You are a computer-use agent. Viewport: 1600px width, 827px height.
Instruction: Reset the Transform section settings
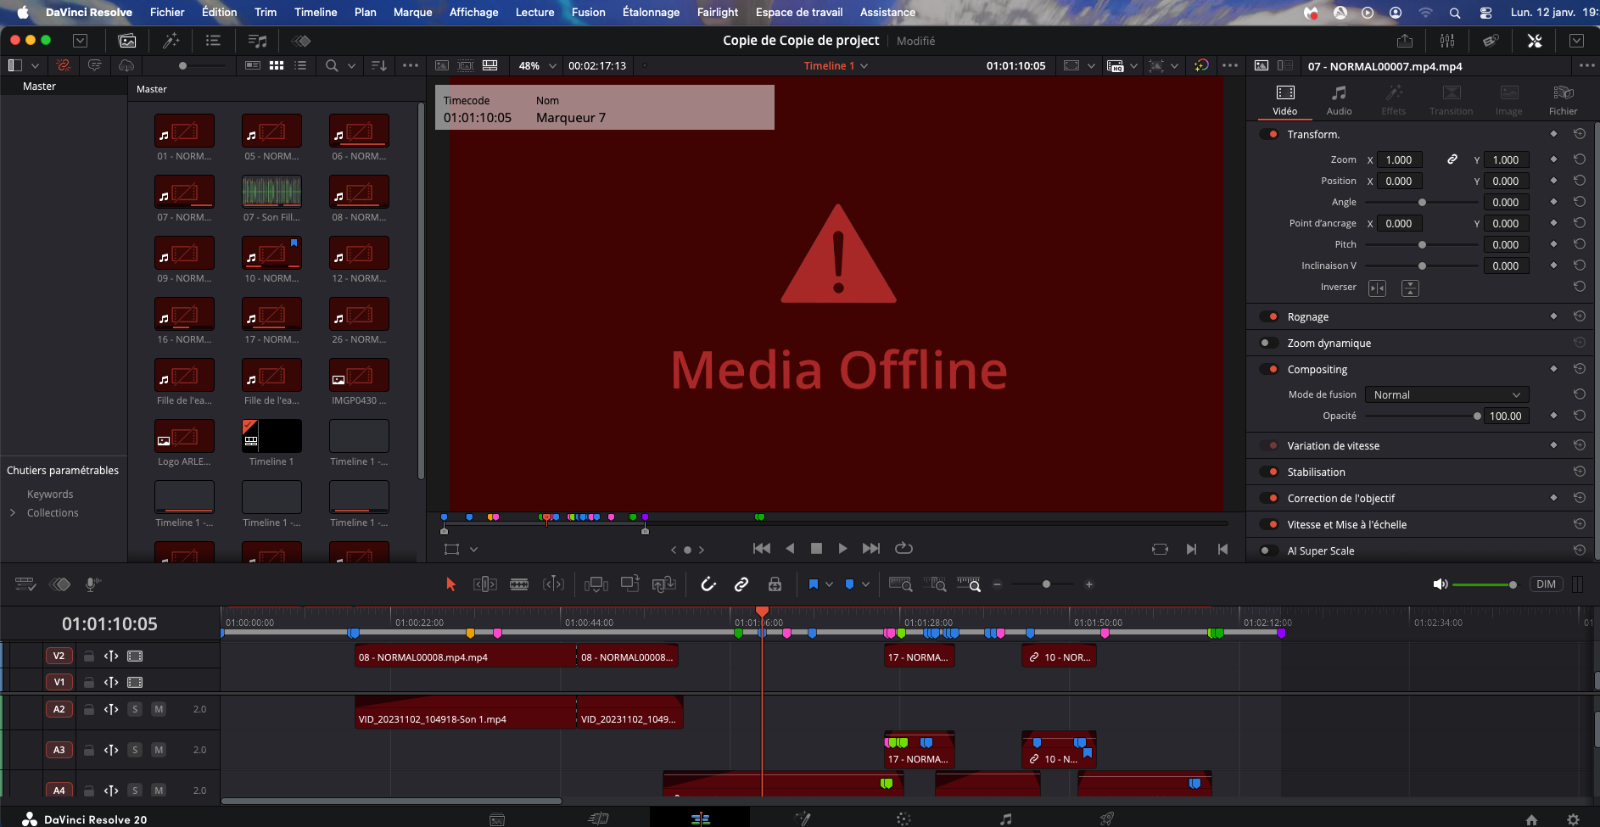click(x=1579, y=134)
